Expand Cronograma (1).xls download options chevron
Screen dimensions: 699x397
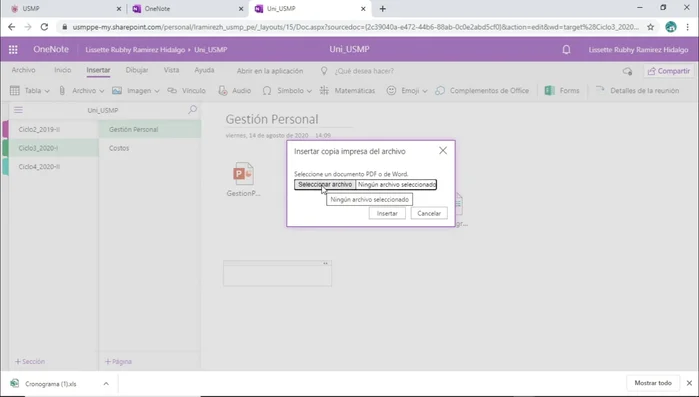(106, 384)
